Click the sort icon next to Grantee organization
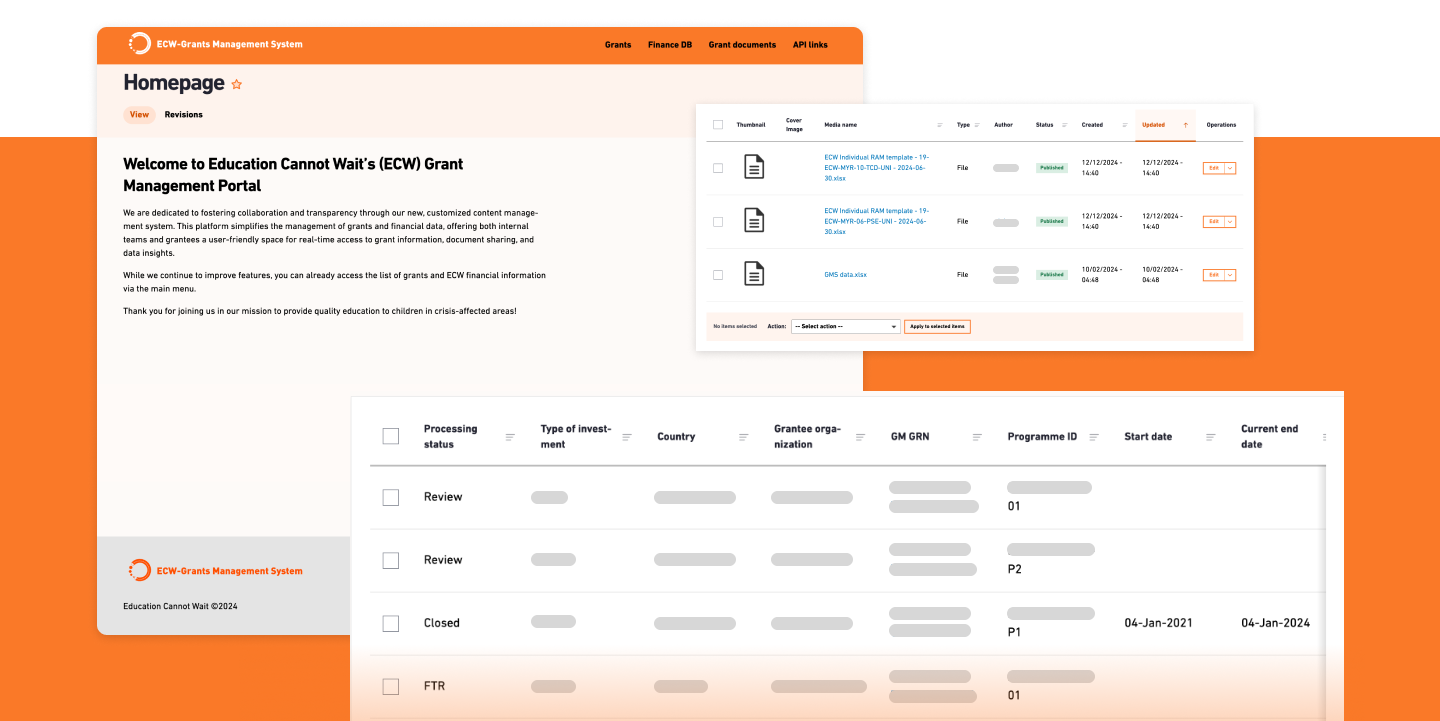 pyautogui.click(x=860, y=437)
